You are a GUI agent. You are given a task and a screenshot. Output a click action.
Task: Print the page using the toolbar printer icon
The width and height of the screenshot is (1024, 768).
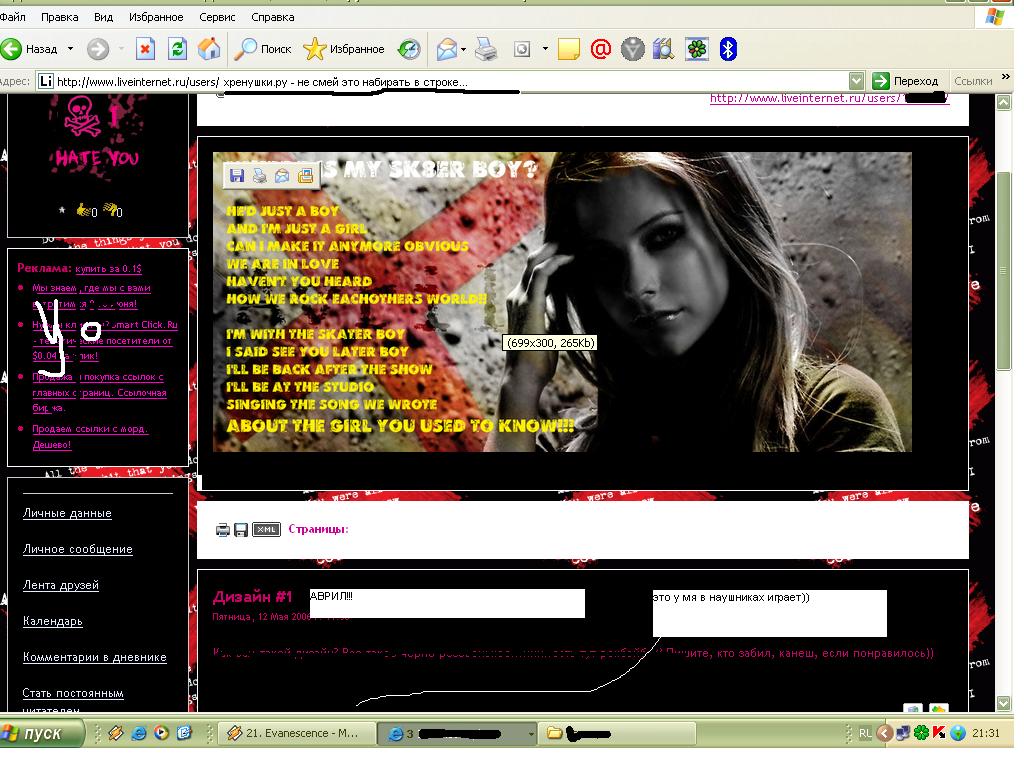pos(486,49)
